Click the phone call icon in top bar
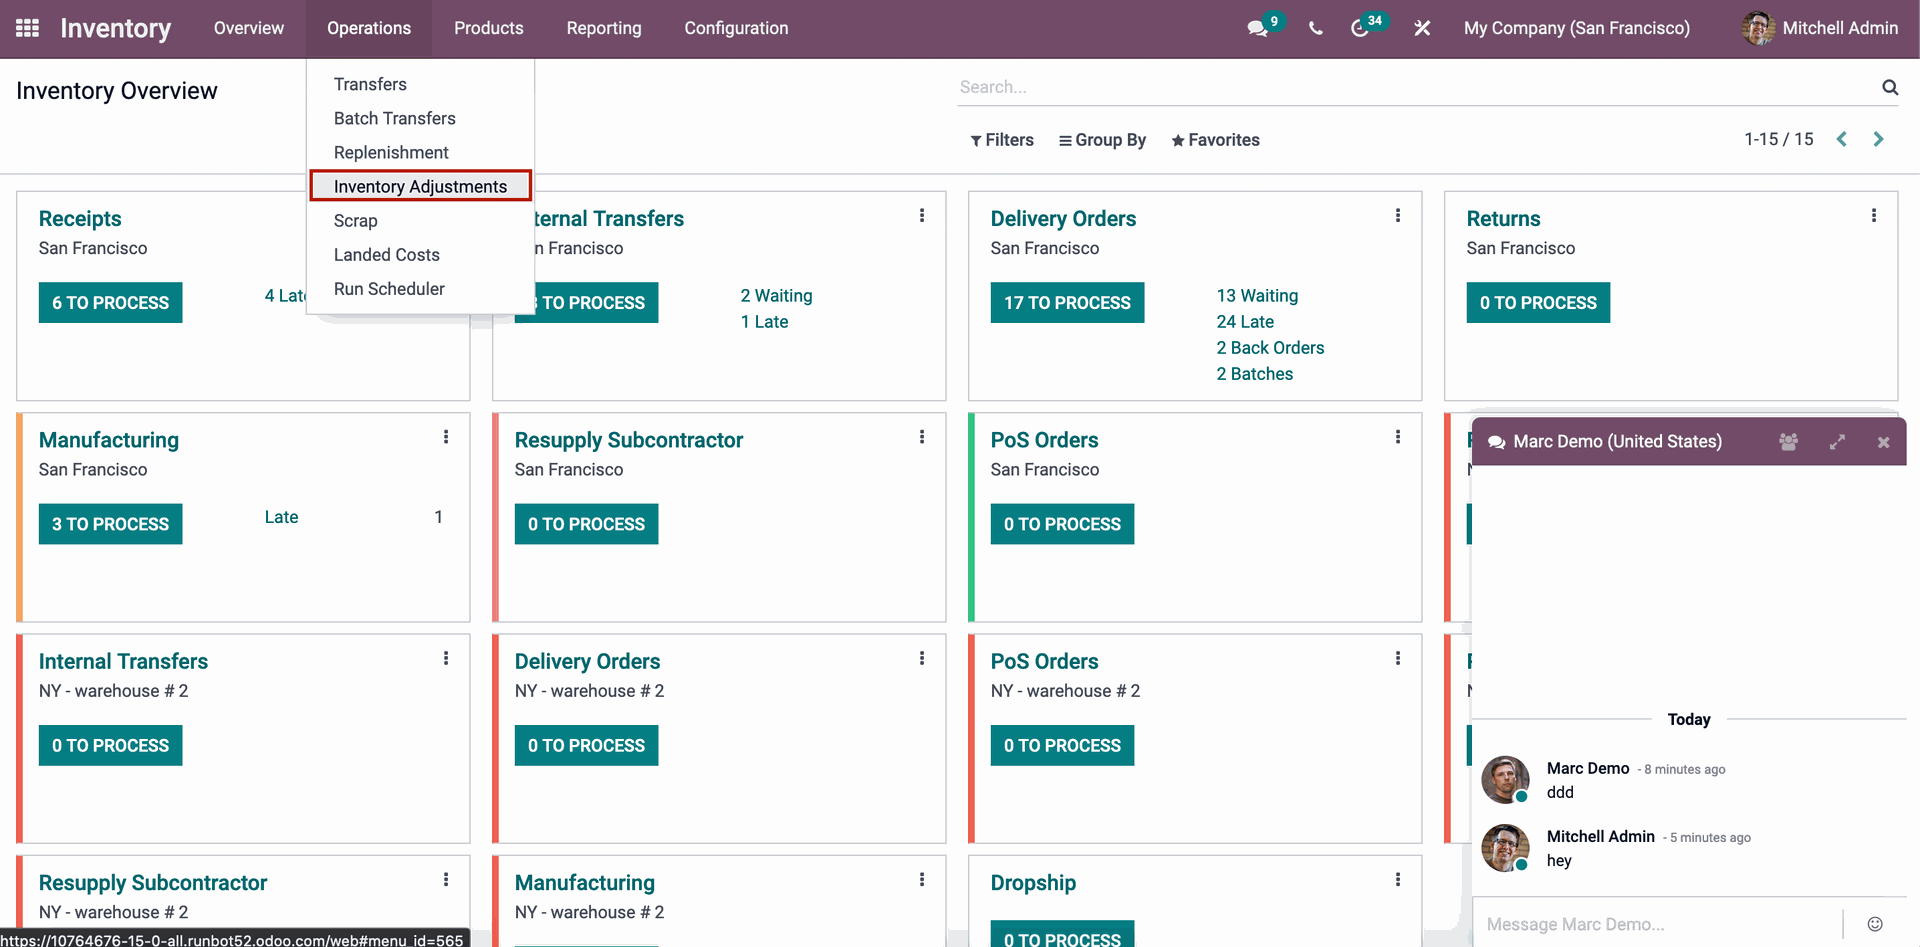 pyautogui.click(x=1315, y=28)
